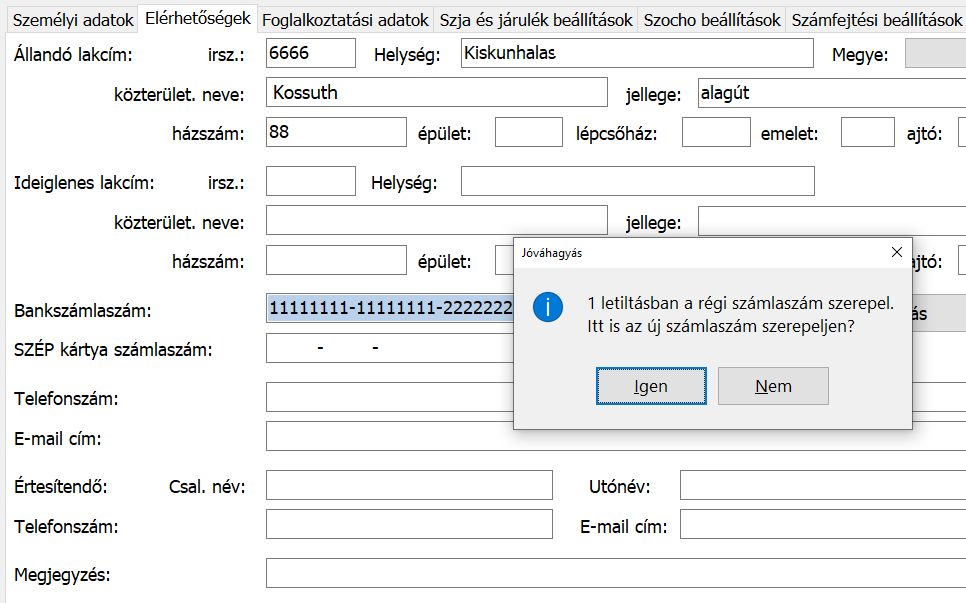The height and width of the screenshot is (603, 966).
Task: Click the jellege field showing alagút
Action: coord(830,93)
